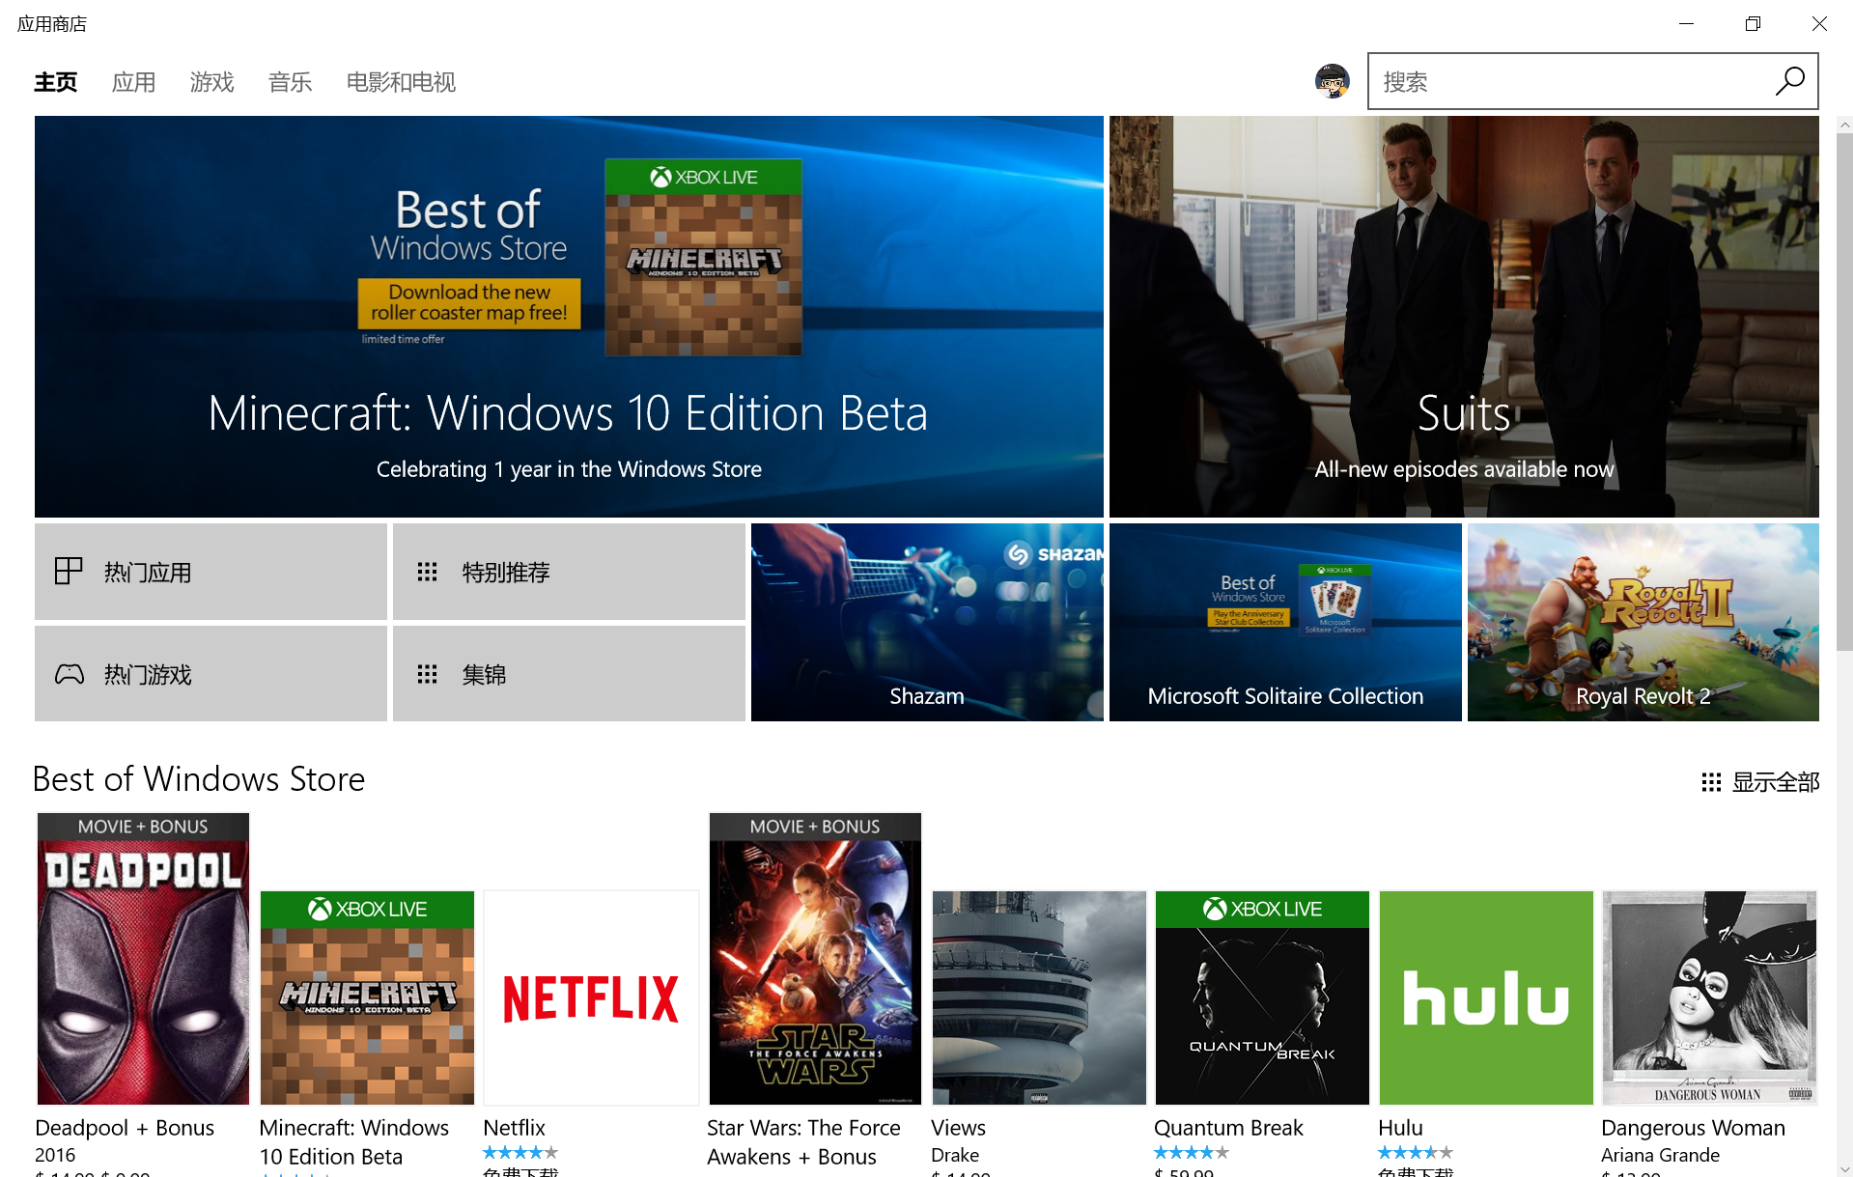Switch to the 电影和电视 tab
The width and height of the screenshot is (1853, 1177).
pyautogui.click(x=400, y=82)
